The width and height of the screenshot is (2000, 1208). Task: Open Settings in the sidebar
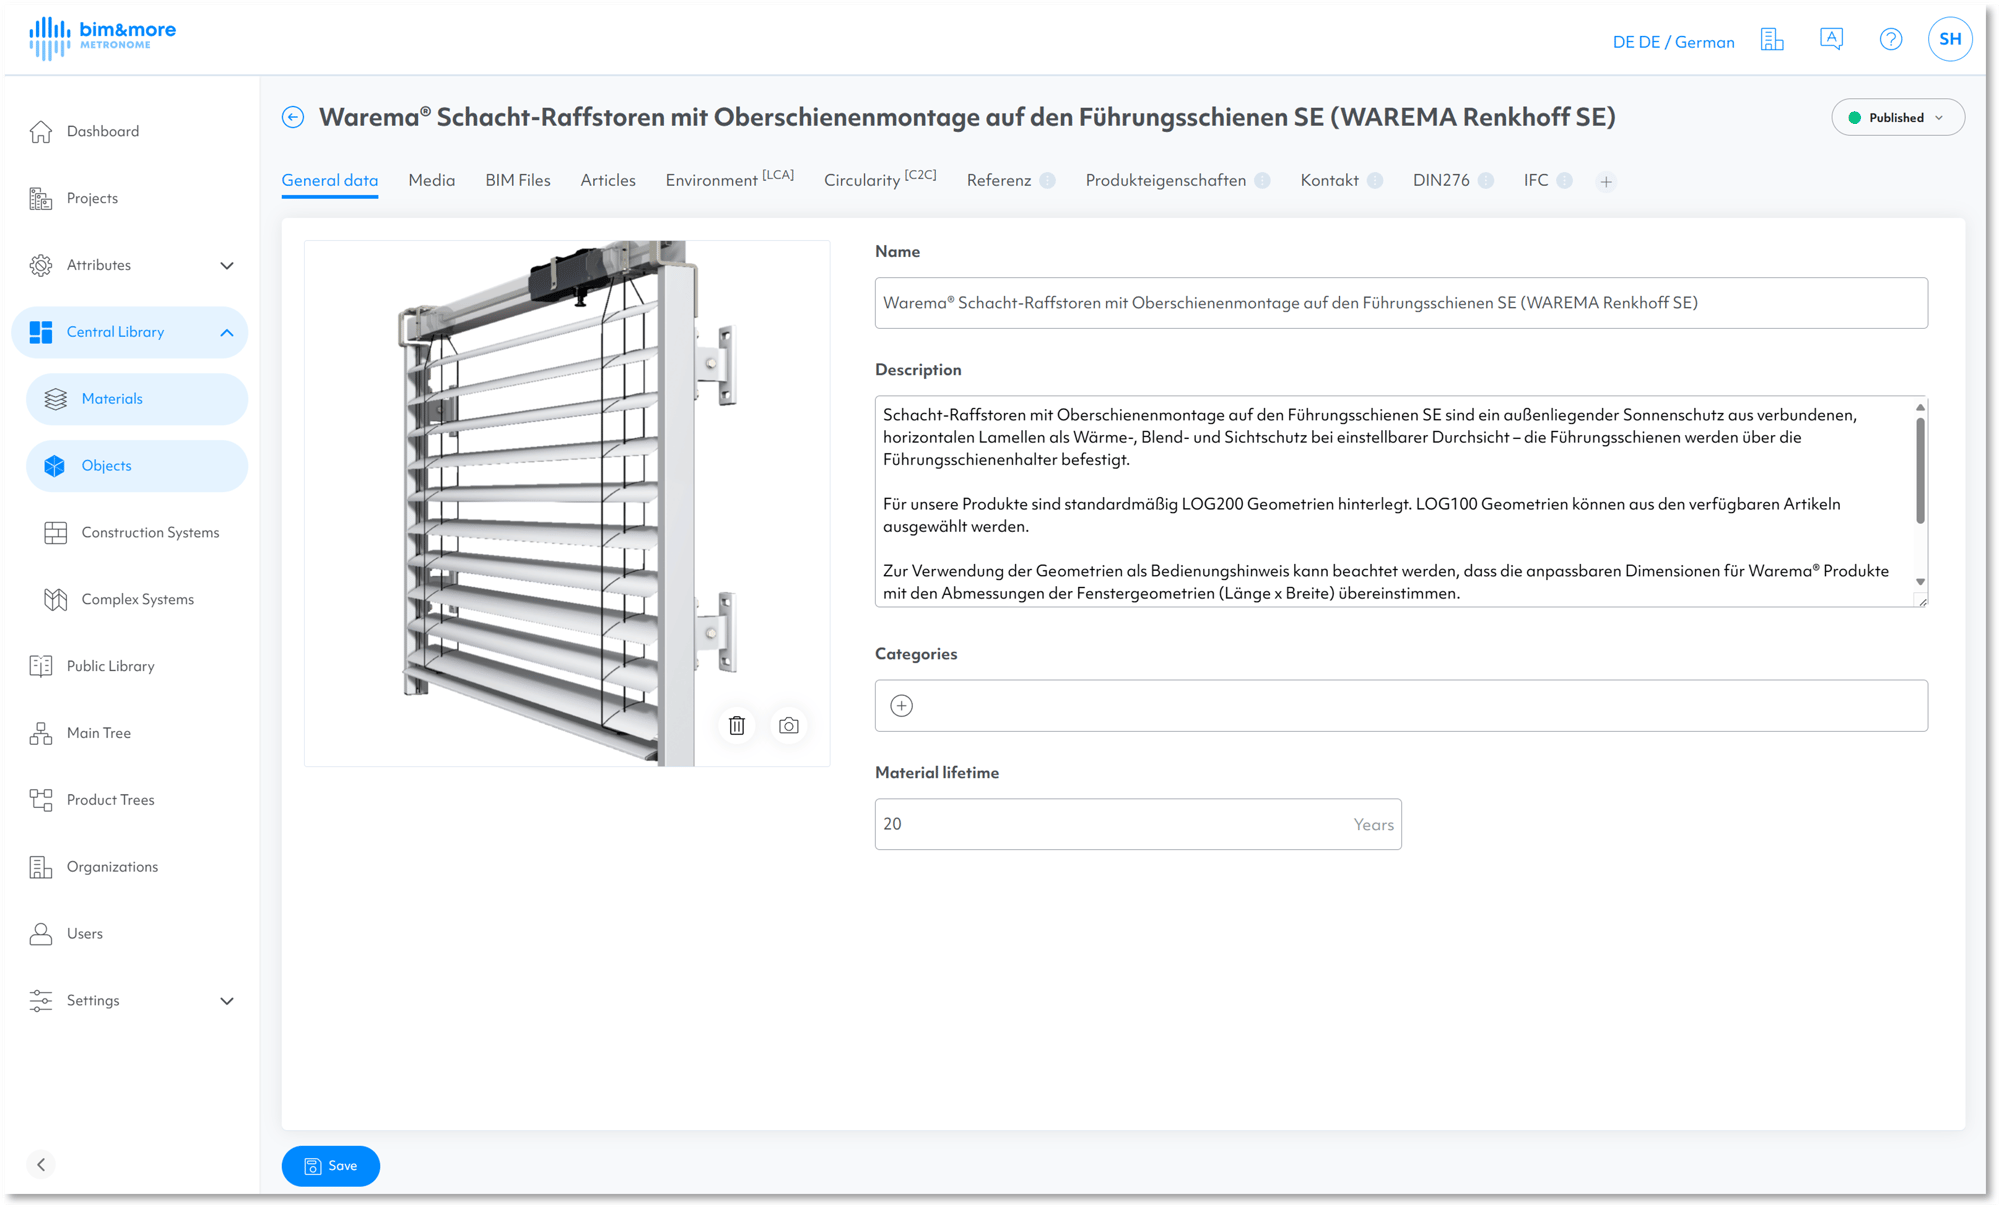[x=93, y=1001]
